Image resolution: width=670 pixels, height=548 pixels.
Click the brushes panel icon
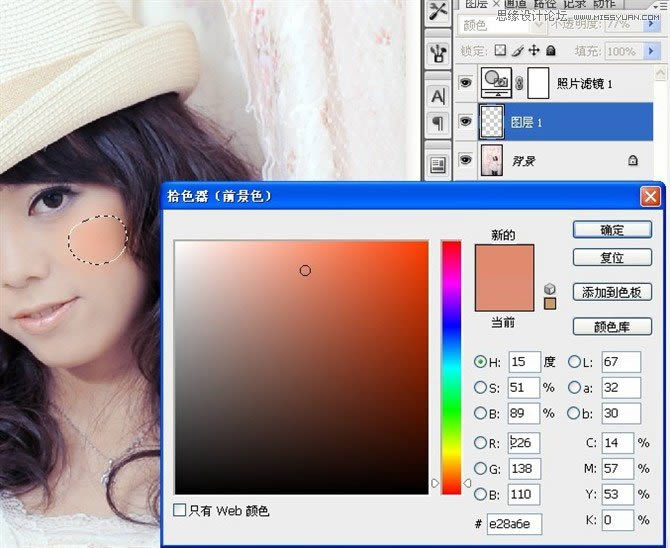(437, 52)
